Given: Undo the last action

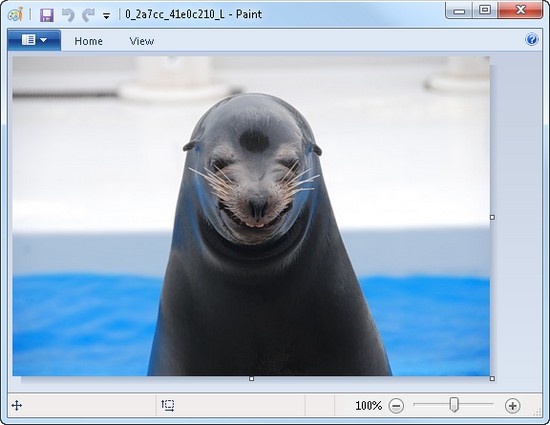Looking at the screenshot, I should click(x=68, y=15).
